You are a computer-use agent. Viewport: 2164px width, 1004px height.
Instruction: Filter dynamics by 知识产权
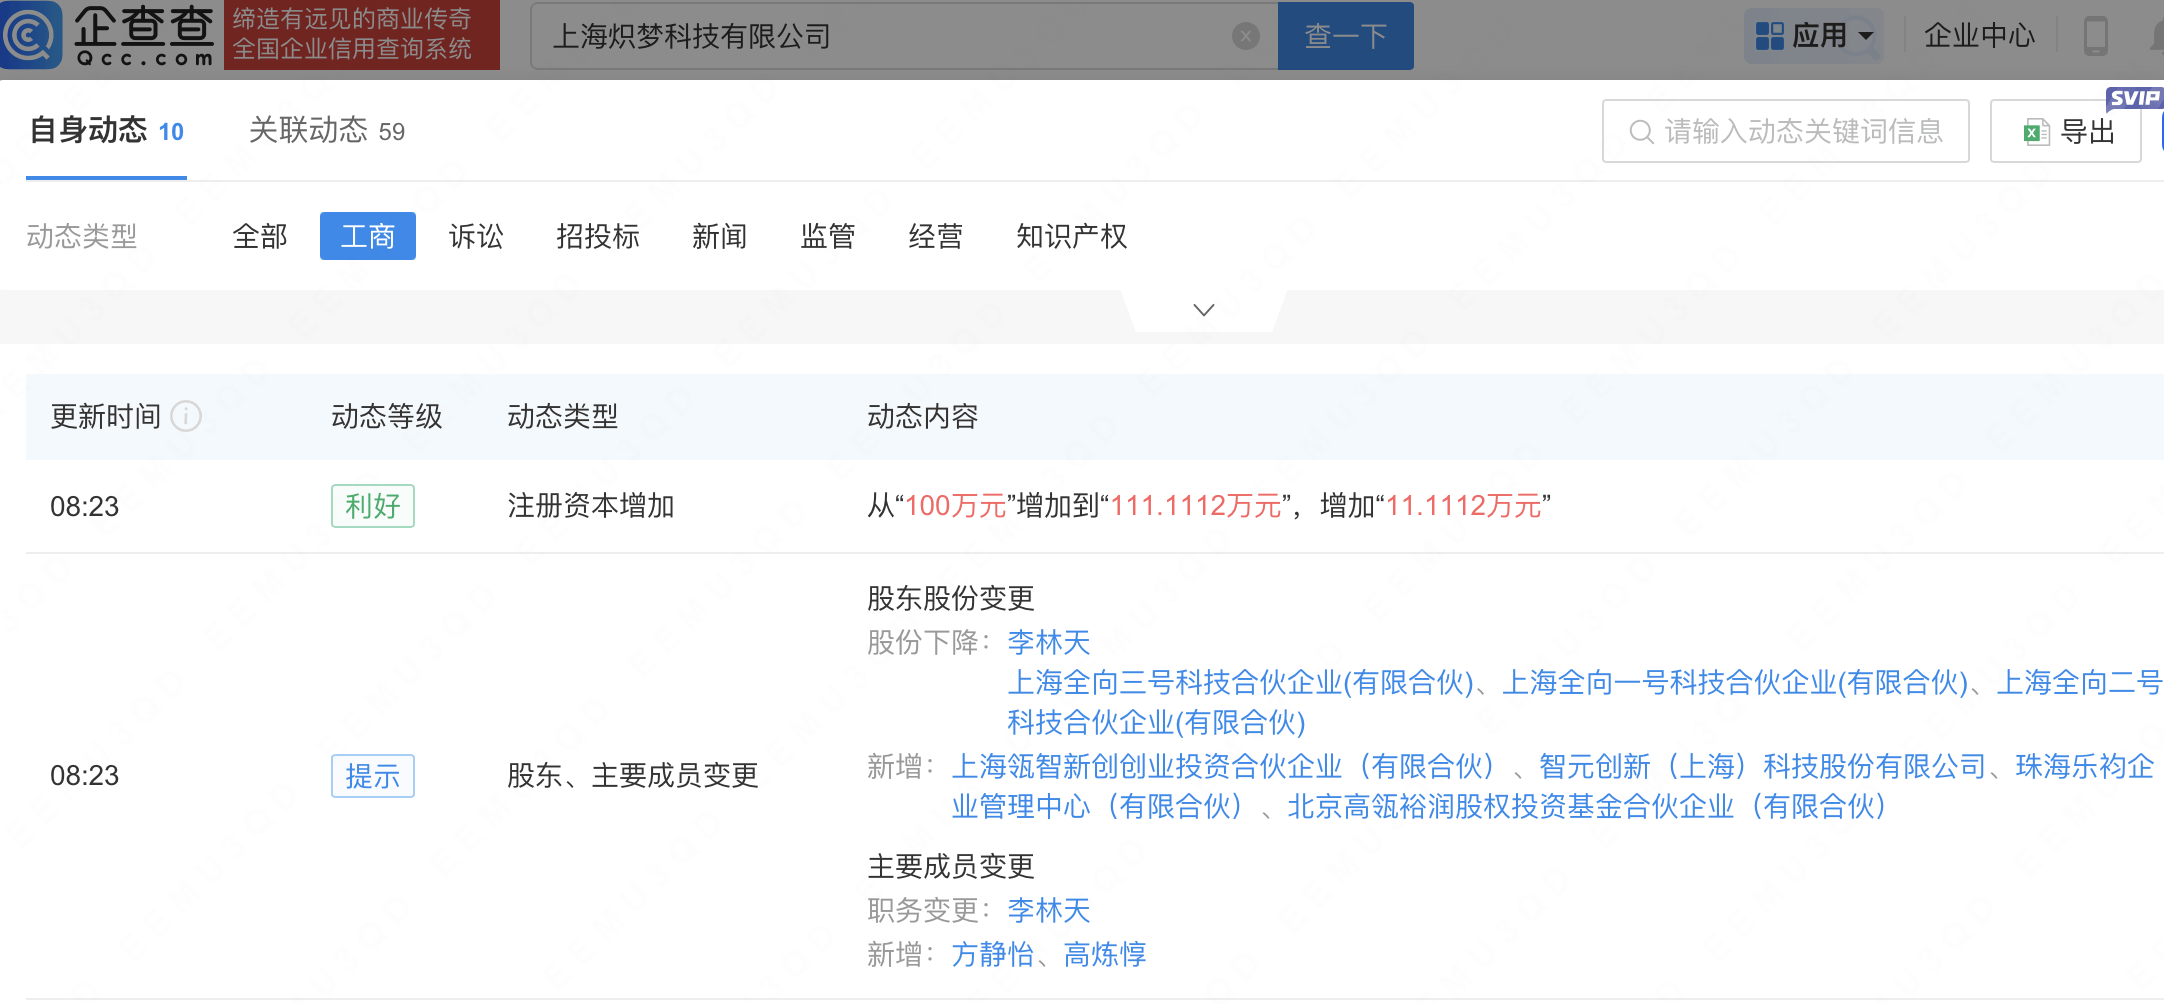point(1071,237)
